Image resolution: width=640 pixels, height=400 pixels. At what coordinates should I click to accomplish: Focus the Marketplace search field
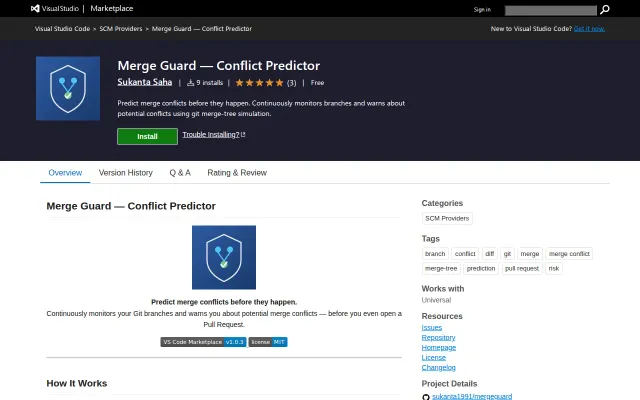click(x=551, y=10)
